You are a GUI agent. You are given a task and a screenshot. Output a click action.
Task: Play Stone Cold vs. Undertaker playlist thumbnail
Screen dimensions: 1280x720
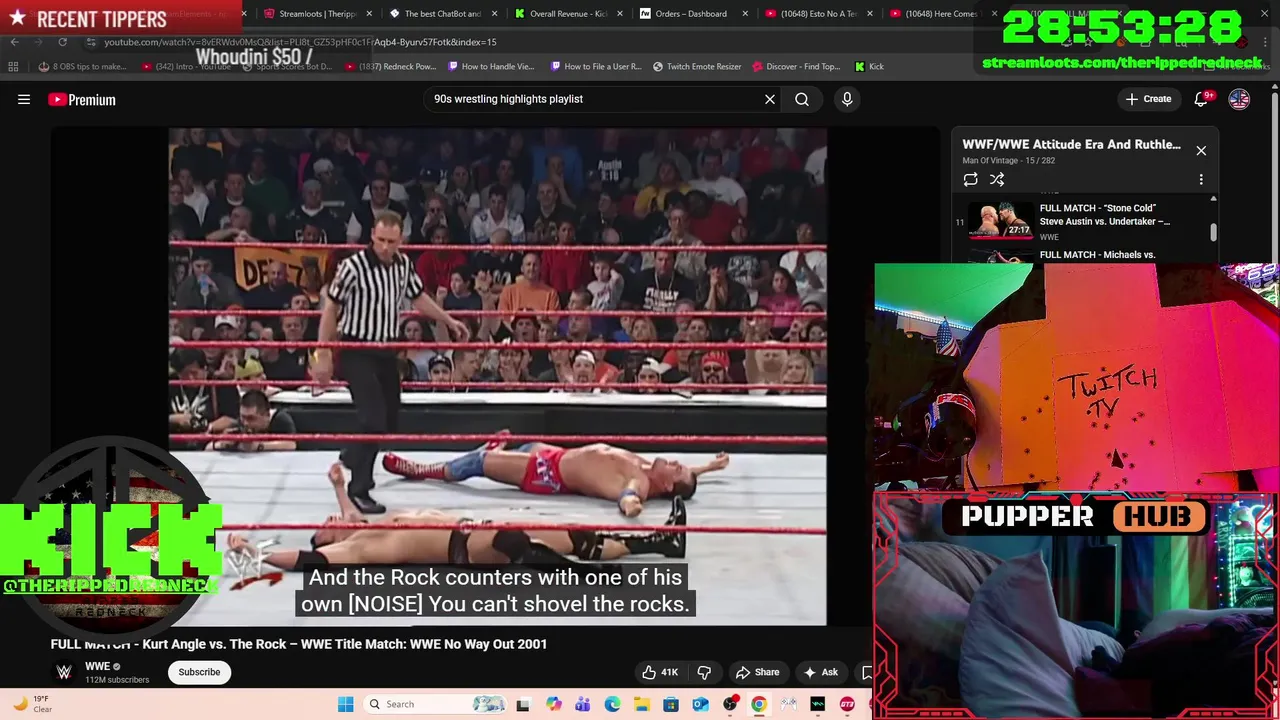pos(1001,221)
